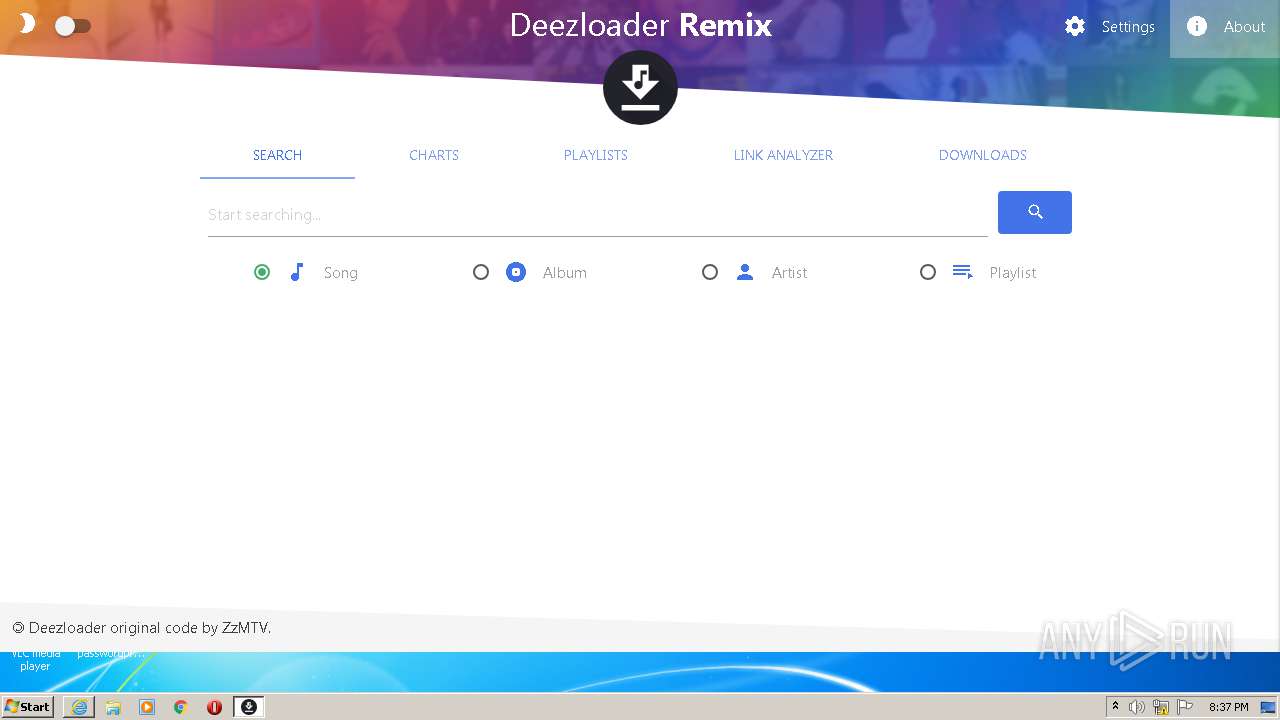Click the blue search magnifier button

pyautogui.click(x=1035, y=212)
